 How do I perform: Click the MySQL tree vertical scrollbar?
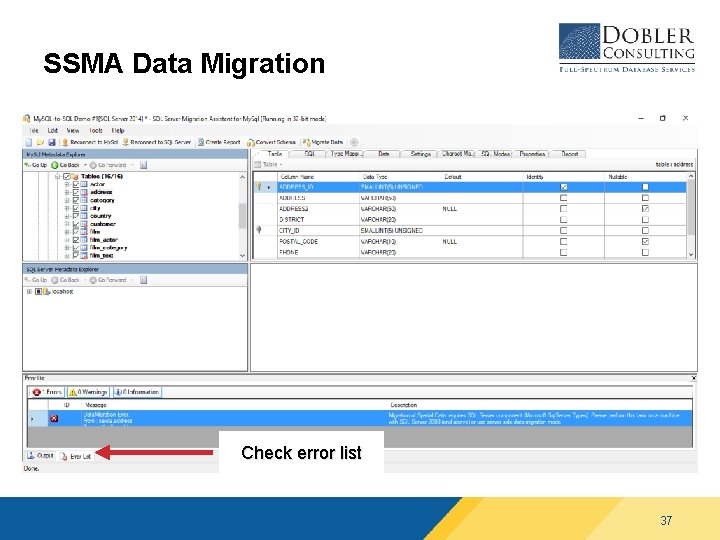coord(242,216)
